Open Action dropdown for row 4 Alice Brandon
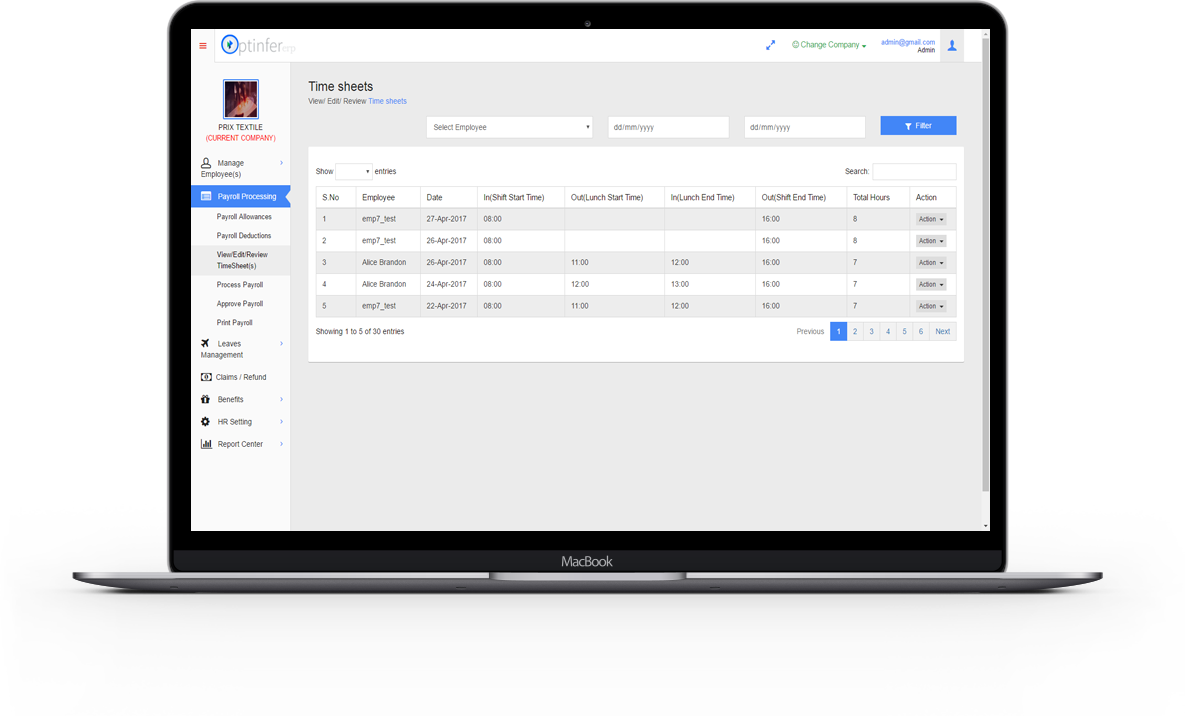This screenshot has height=716, width=1185. click(931, 285)
